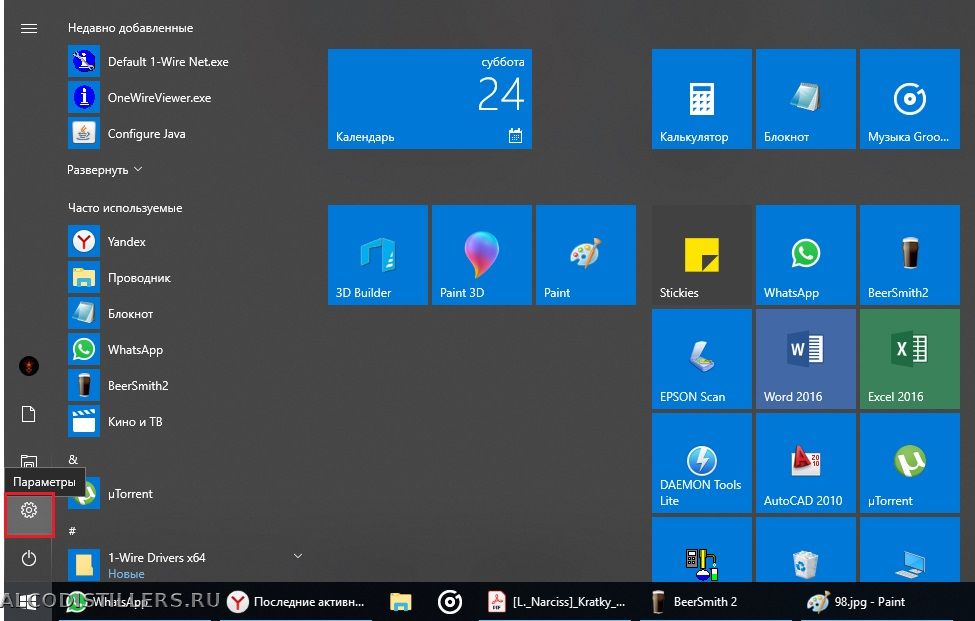Open the Музыка Groove tile

point(910,99)
